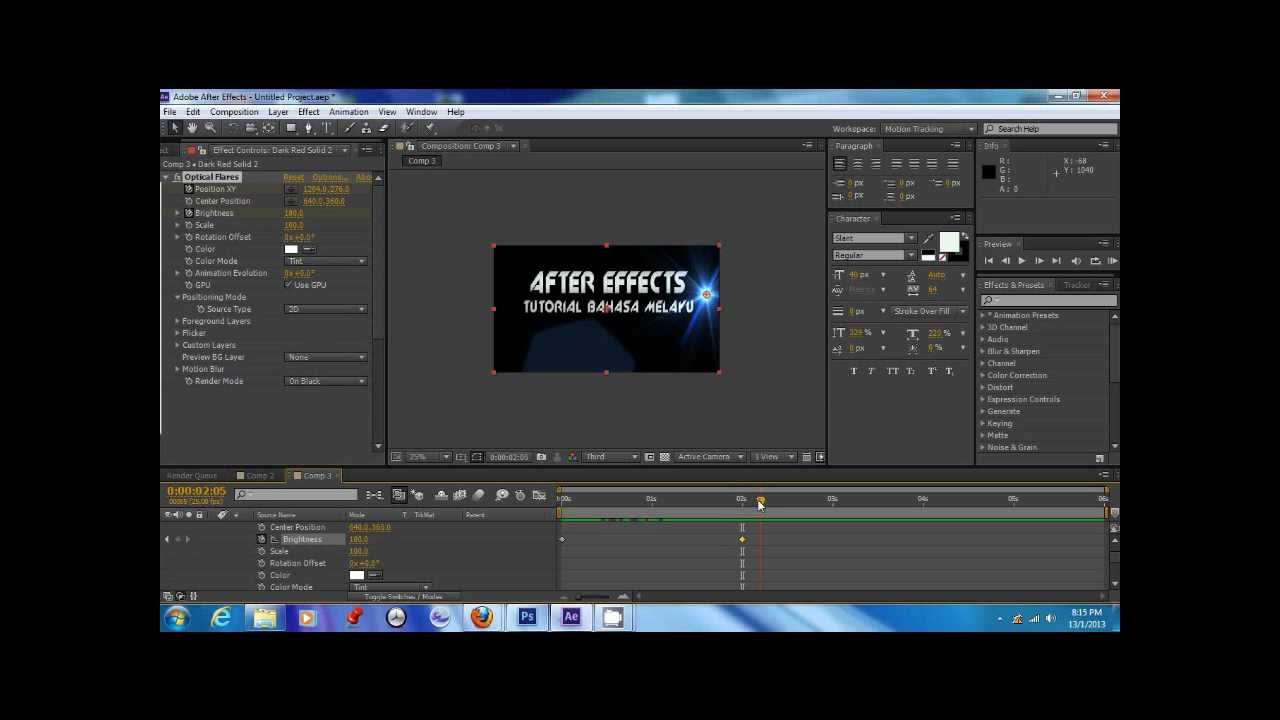Screen dimensions: 1280x720
Task: Expand the Foreground Layers group
Action: click(177, 321)
